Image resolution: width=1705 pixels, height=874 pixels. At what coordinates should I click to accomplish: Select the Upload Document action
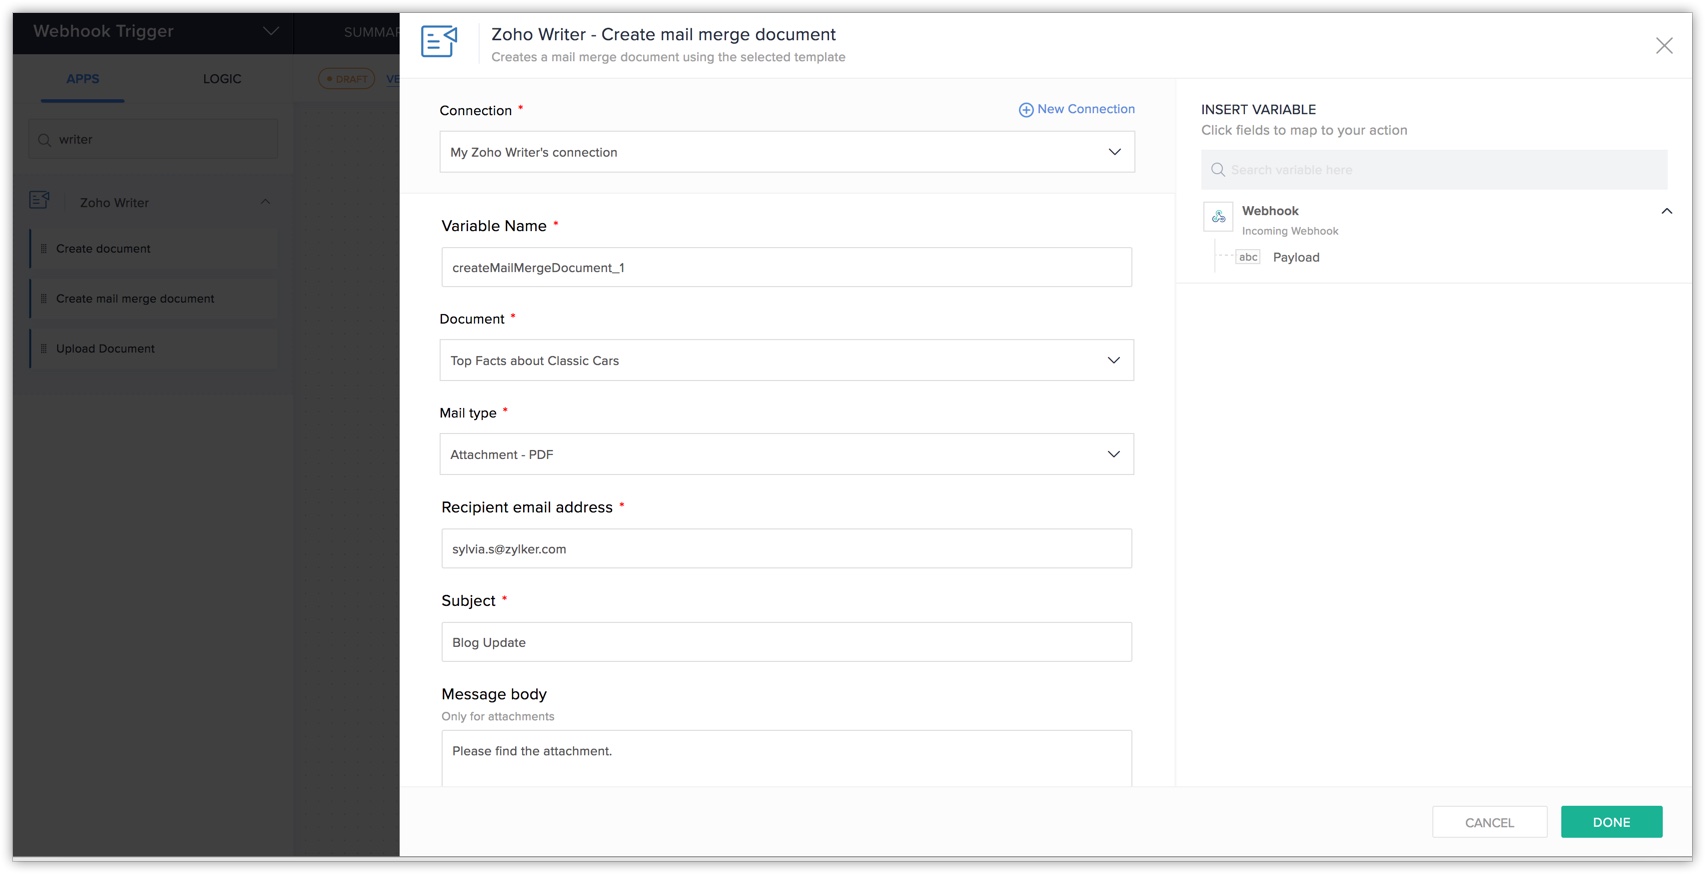[154, 349]
